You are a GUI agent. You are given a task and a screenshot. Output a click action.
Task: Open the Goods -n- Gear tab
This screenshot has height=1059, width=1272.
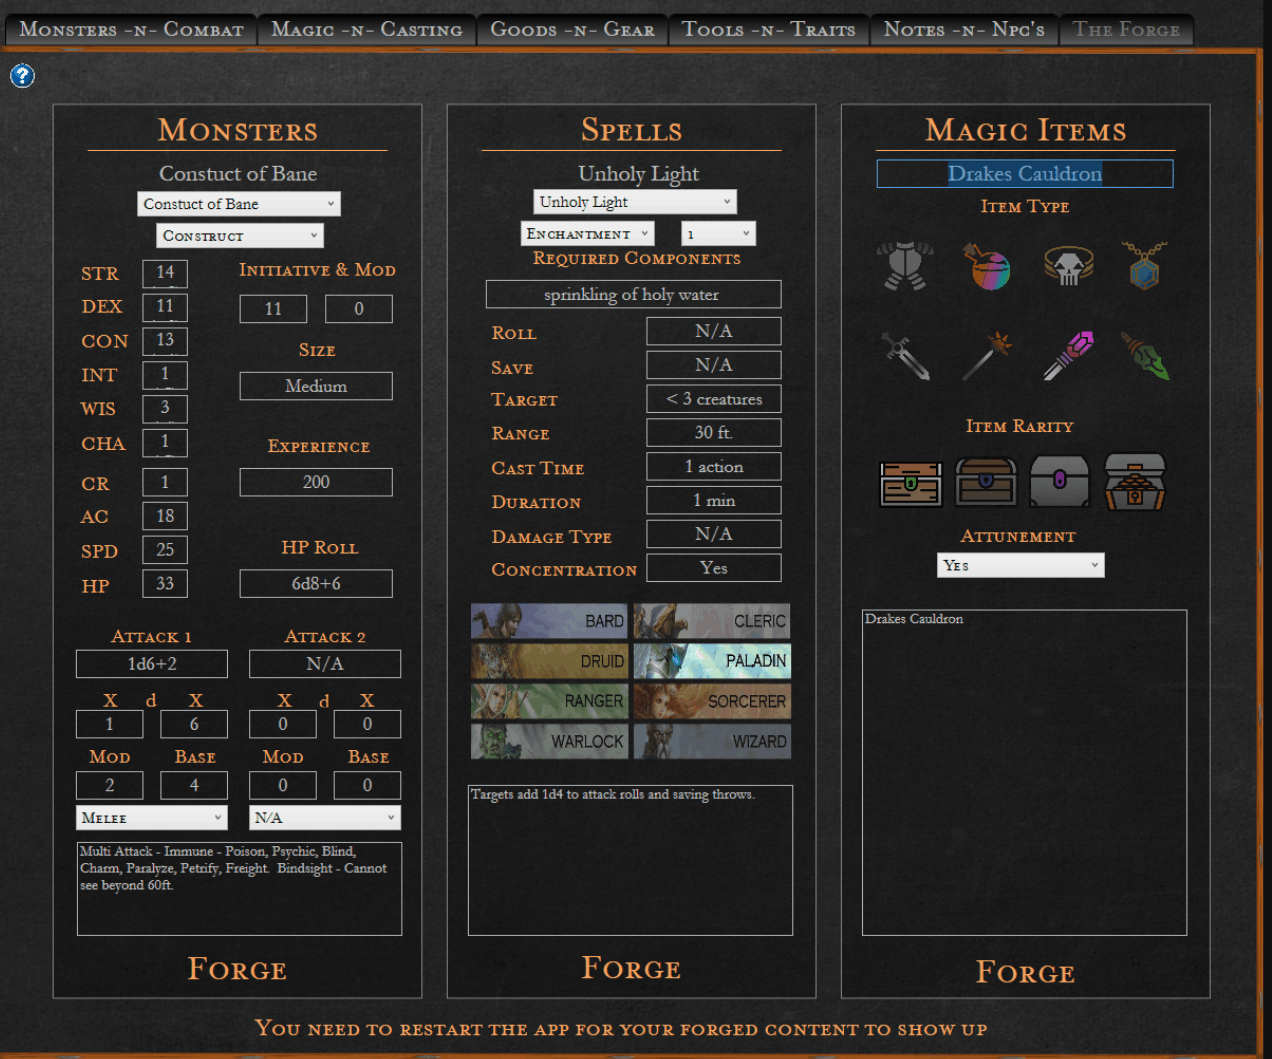572,29
